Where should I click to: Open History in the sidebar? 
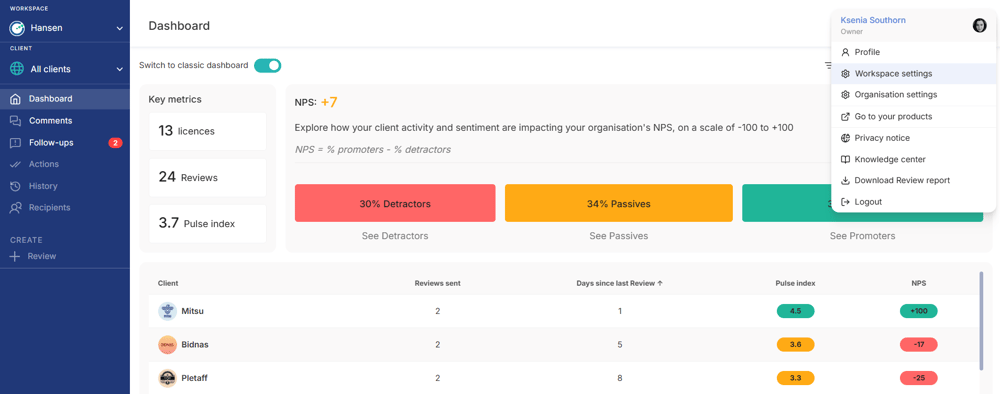click(65, 186)
